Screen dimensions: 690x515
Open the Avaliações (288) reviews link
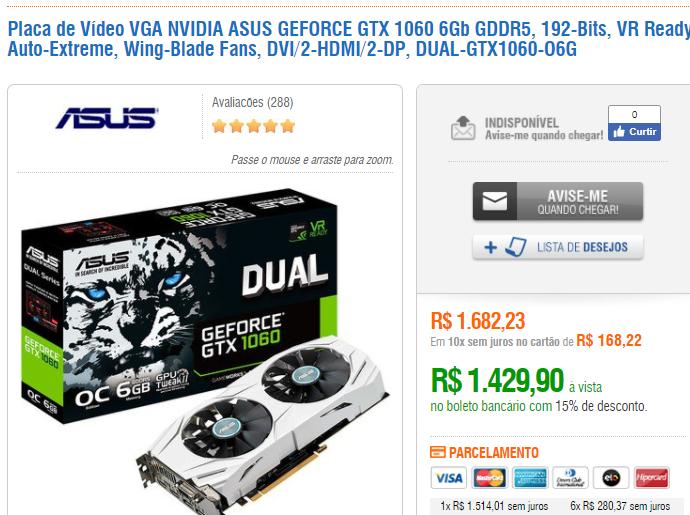tap(253, 103)
